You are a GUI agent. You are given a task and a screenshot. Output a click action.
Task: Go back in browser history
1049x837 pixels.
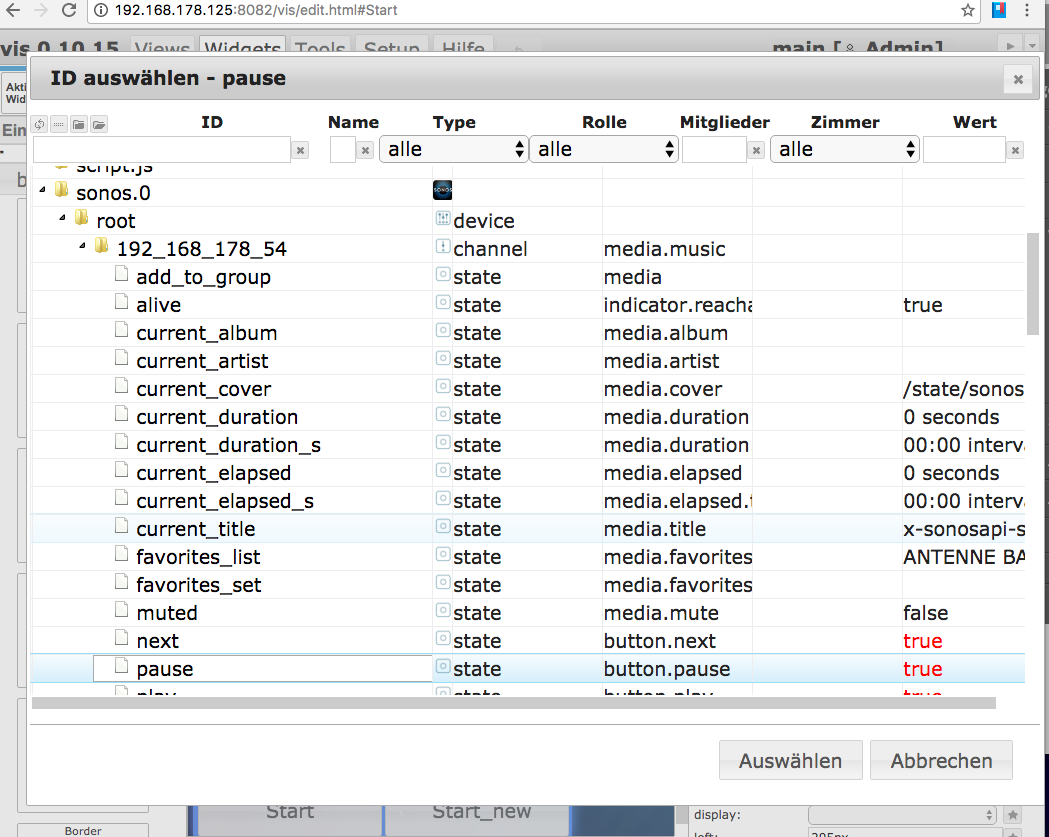coord(13,10)
